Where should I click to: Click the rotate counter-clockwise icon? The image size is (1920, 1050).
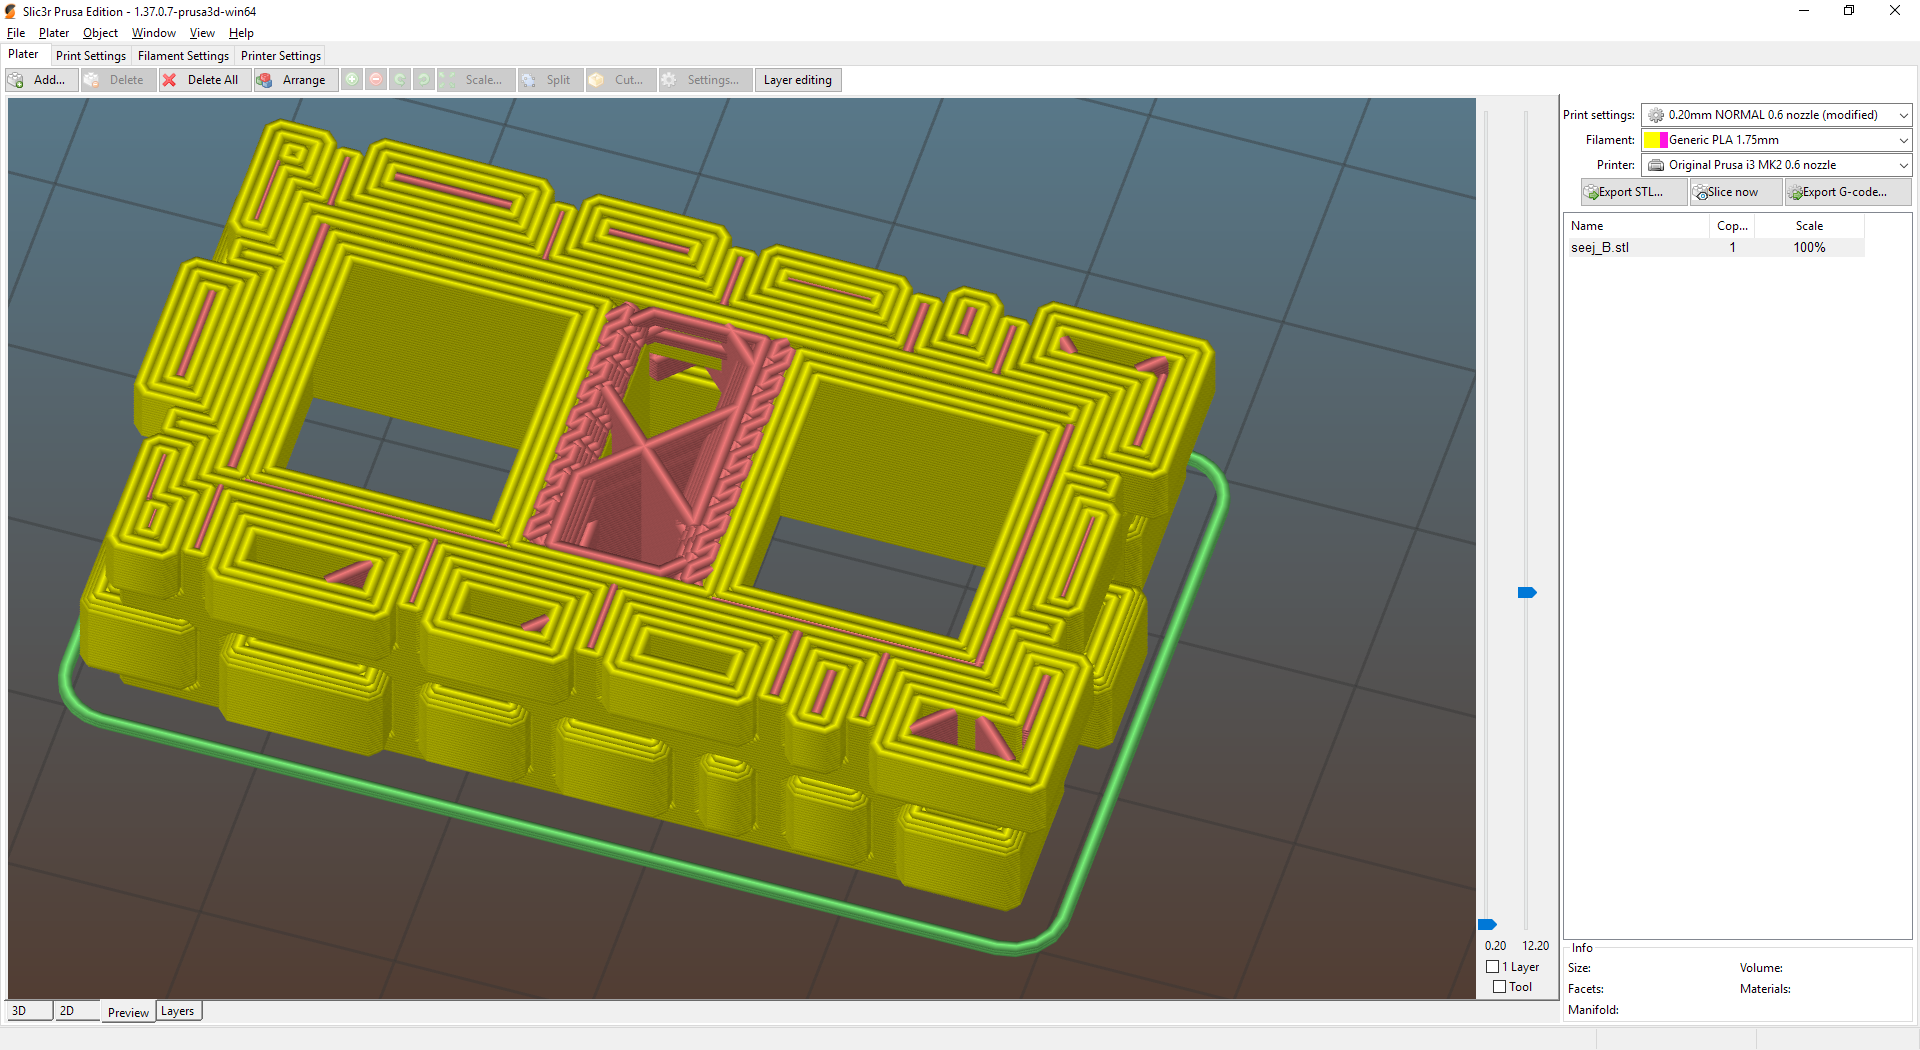pyautogui.click(x=400, y=79)
